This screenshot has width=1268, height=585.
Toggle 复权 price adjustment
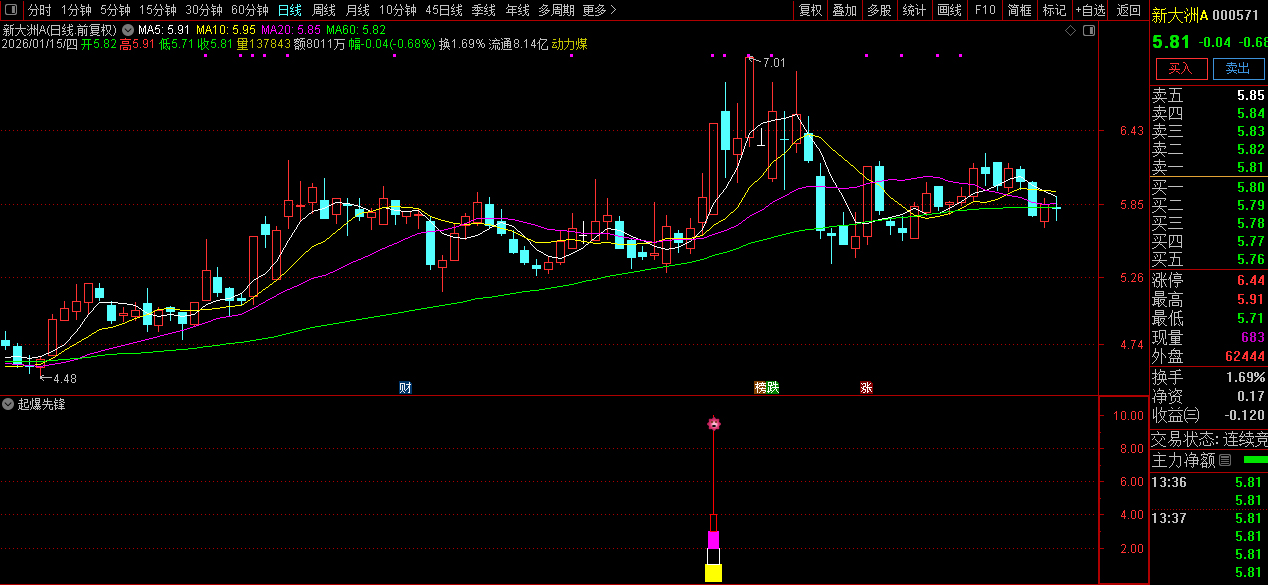(x=810, y=10)
